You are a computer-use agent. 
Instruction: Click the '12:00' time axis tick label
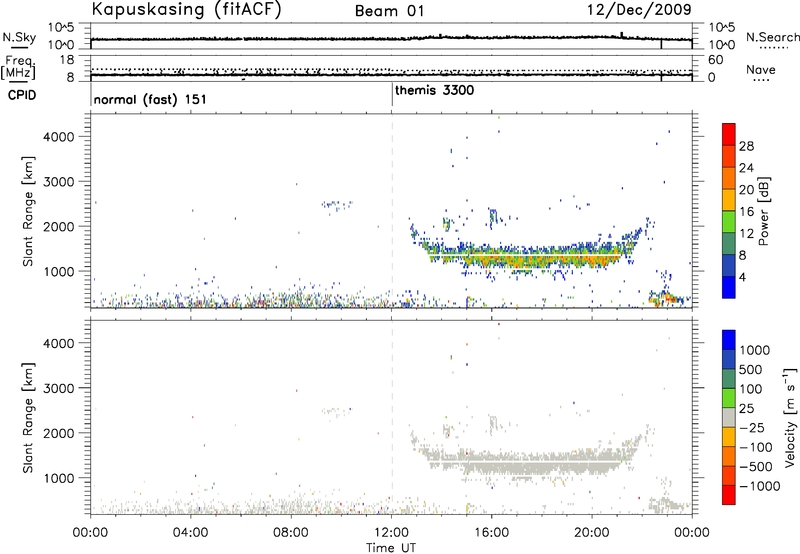coord(391,533)
